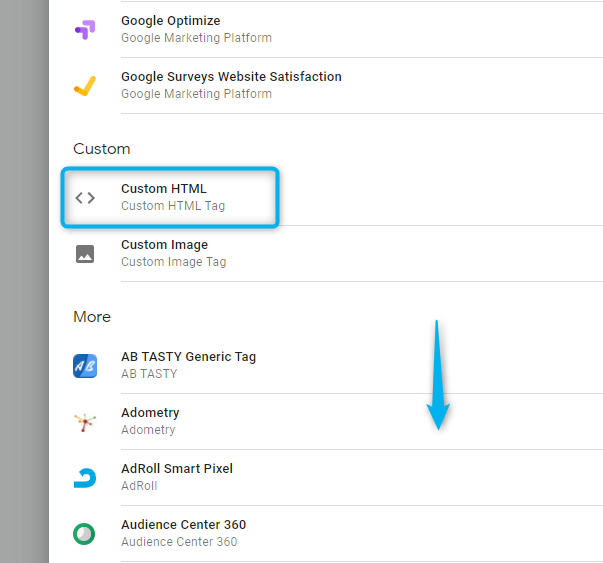Click the Custom section heading

(102, 149)
